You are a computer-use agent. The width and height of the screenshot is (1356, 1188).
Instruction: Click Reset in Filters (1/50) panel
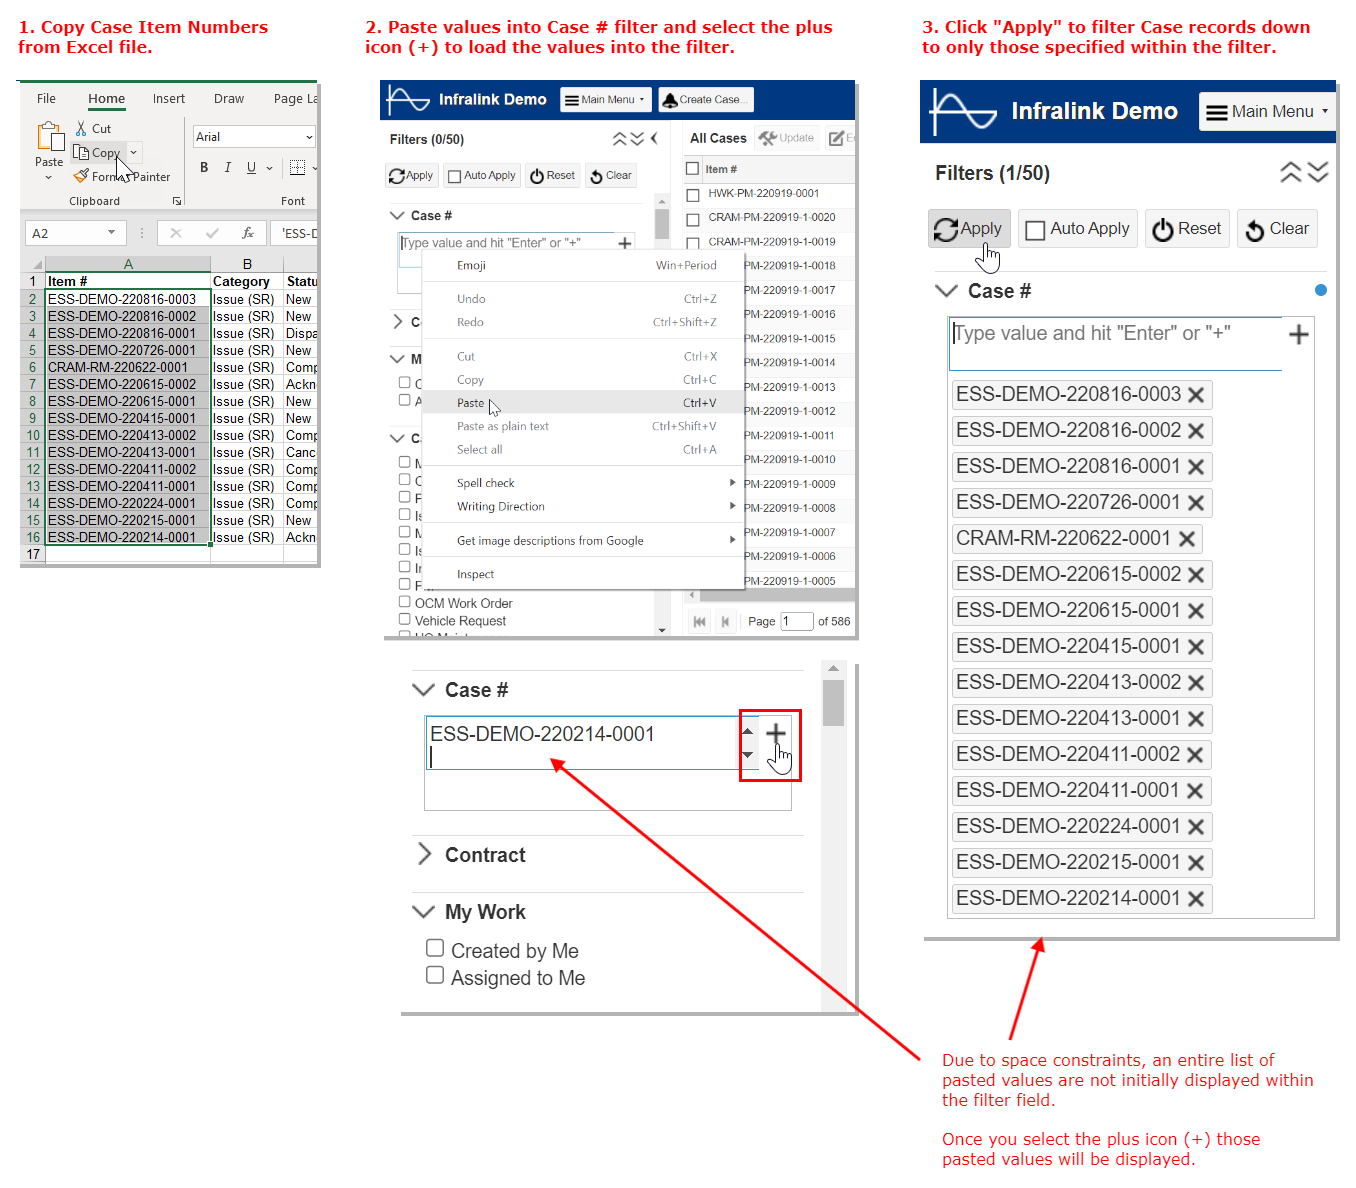point(1187,229)
